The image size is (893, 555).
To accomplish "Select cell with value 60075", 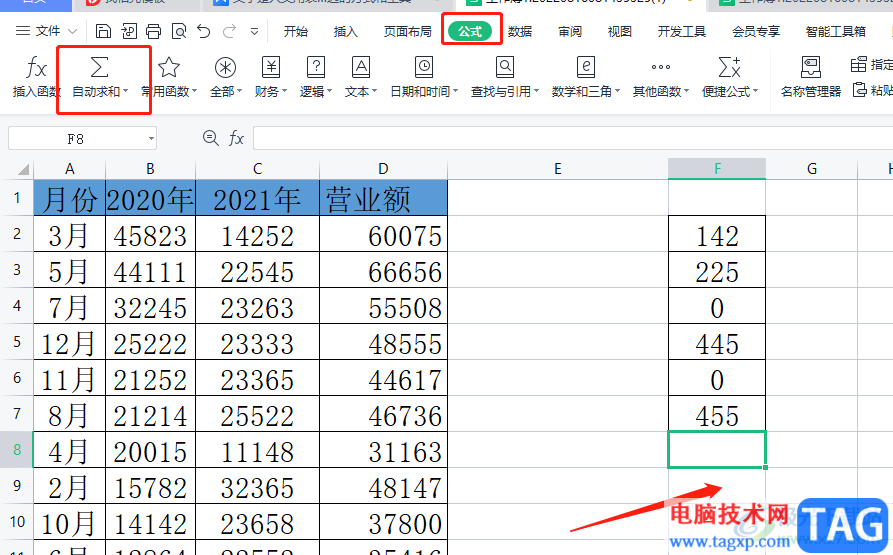I will [x=383, y=235].
